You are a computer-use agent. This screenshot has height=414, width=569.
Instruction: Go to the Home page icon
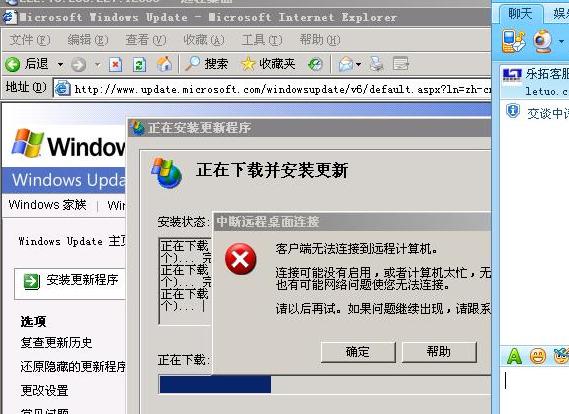coord(164,64)
